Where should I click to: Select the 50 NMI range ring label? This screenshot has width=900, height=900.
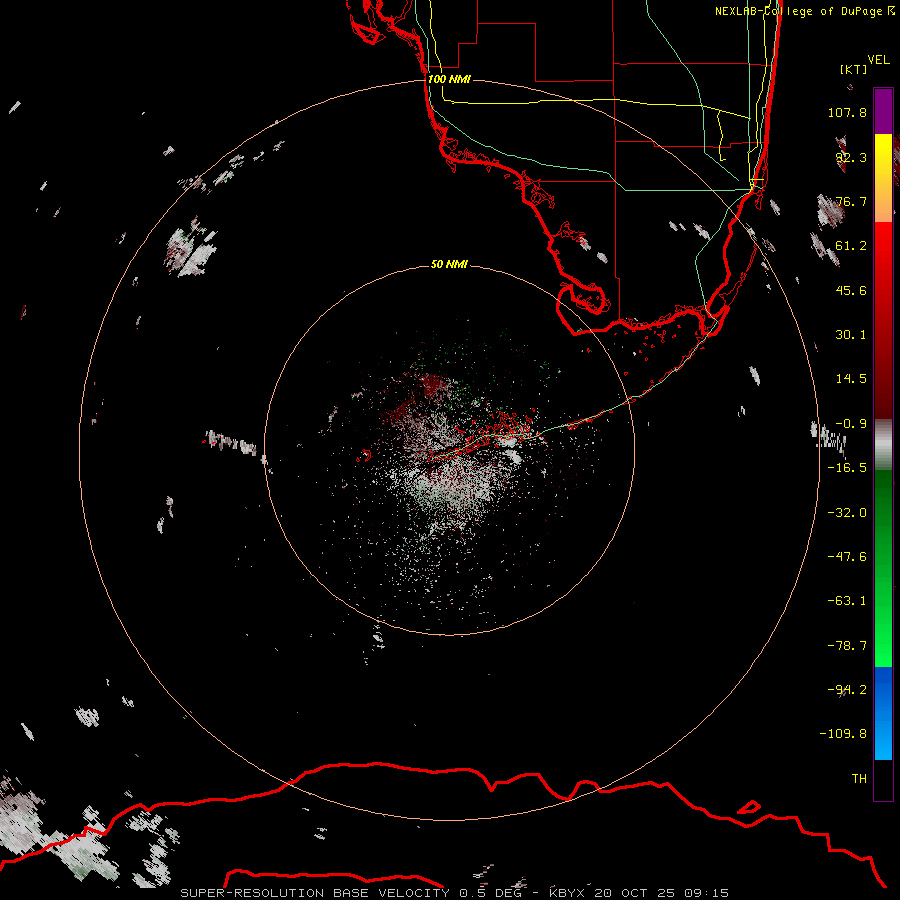(449, 264)
